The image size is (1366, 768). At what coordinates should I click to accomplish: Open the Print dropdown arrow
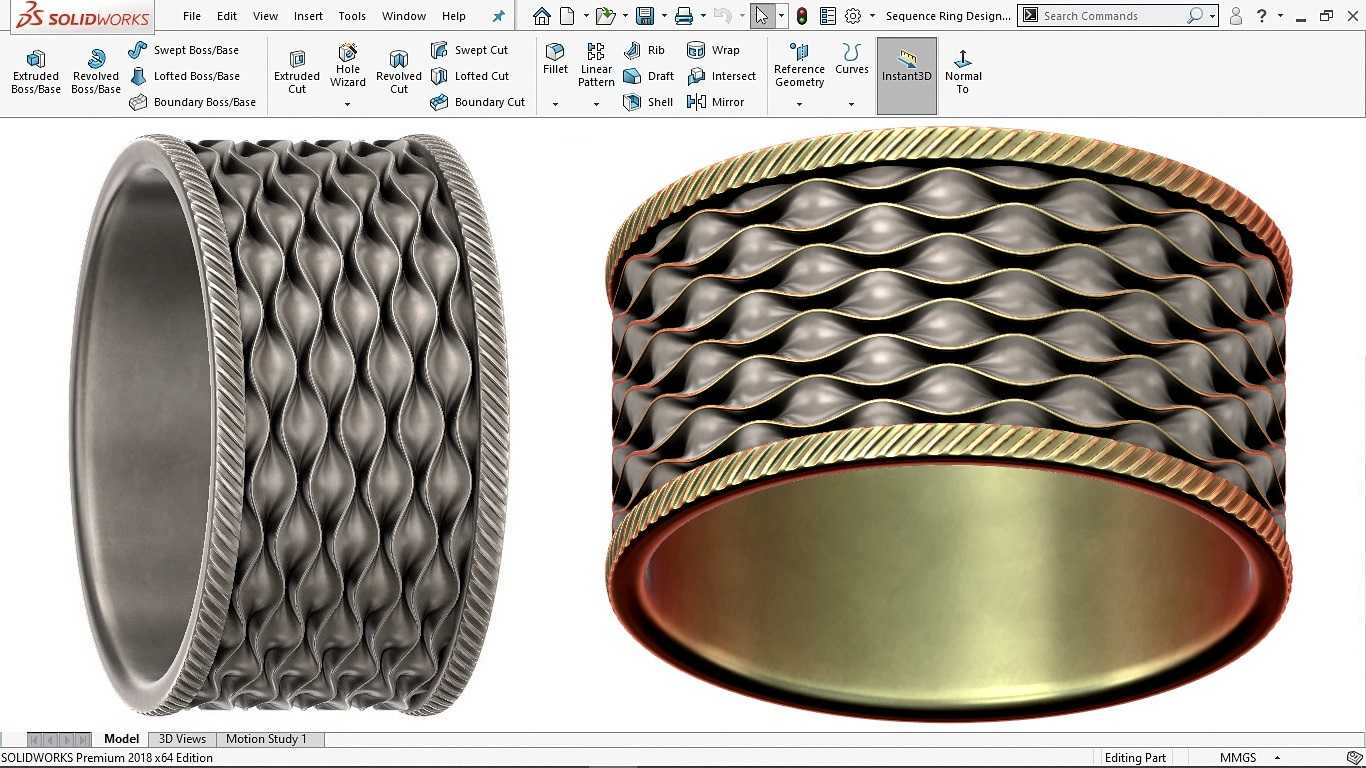(702, 16)
